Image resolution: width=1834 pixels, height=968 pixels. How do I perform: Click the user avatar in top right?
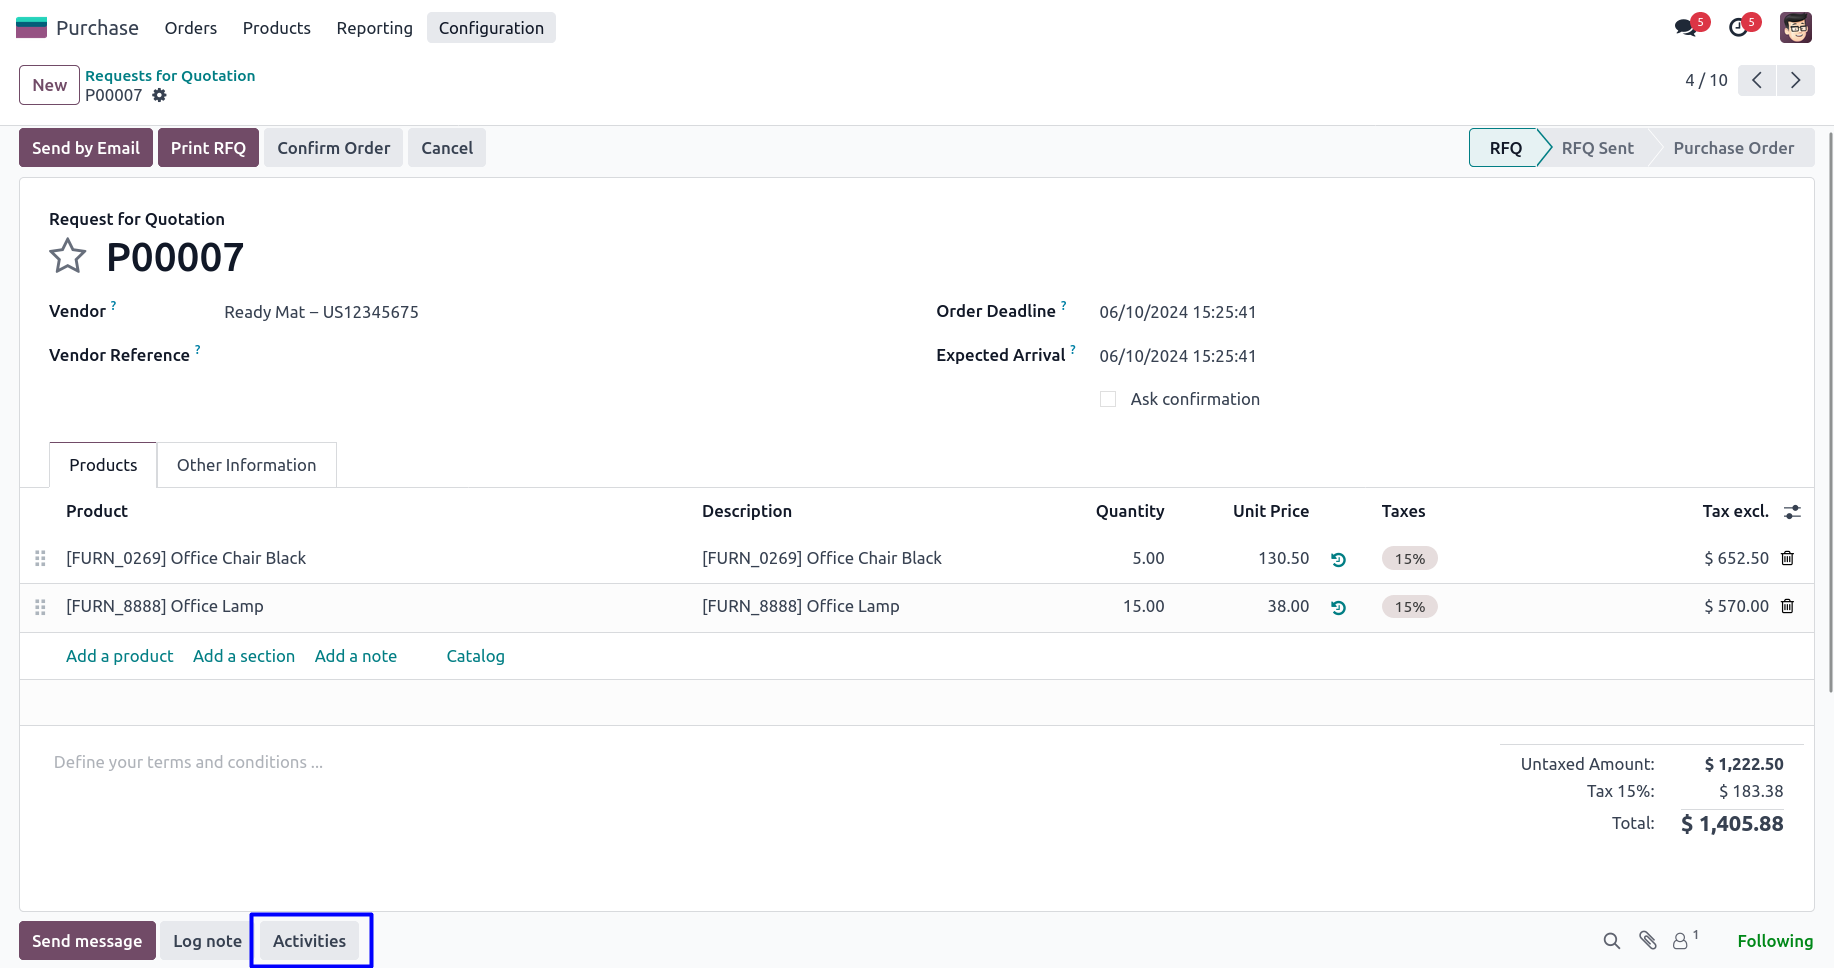tap(1796, 28)
